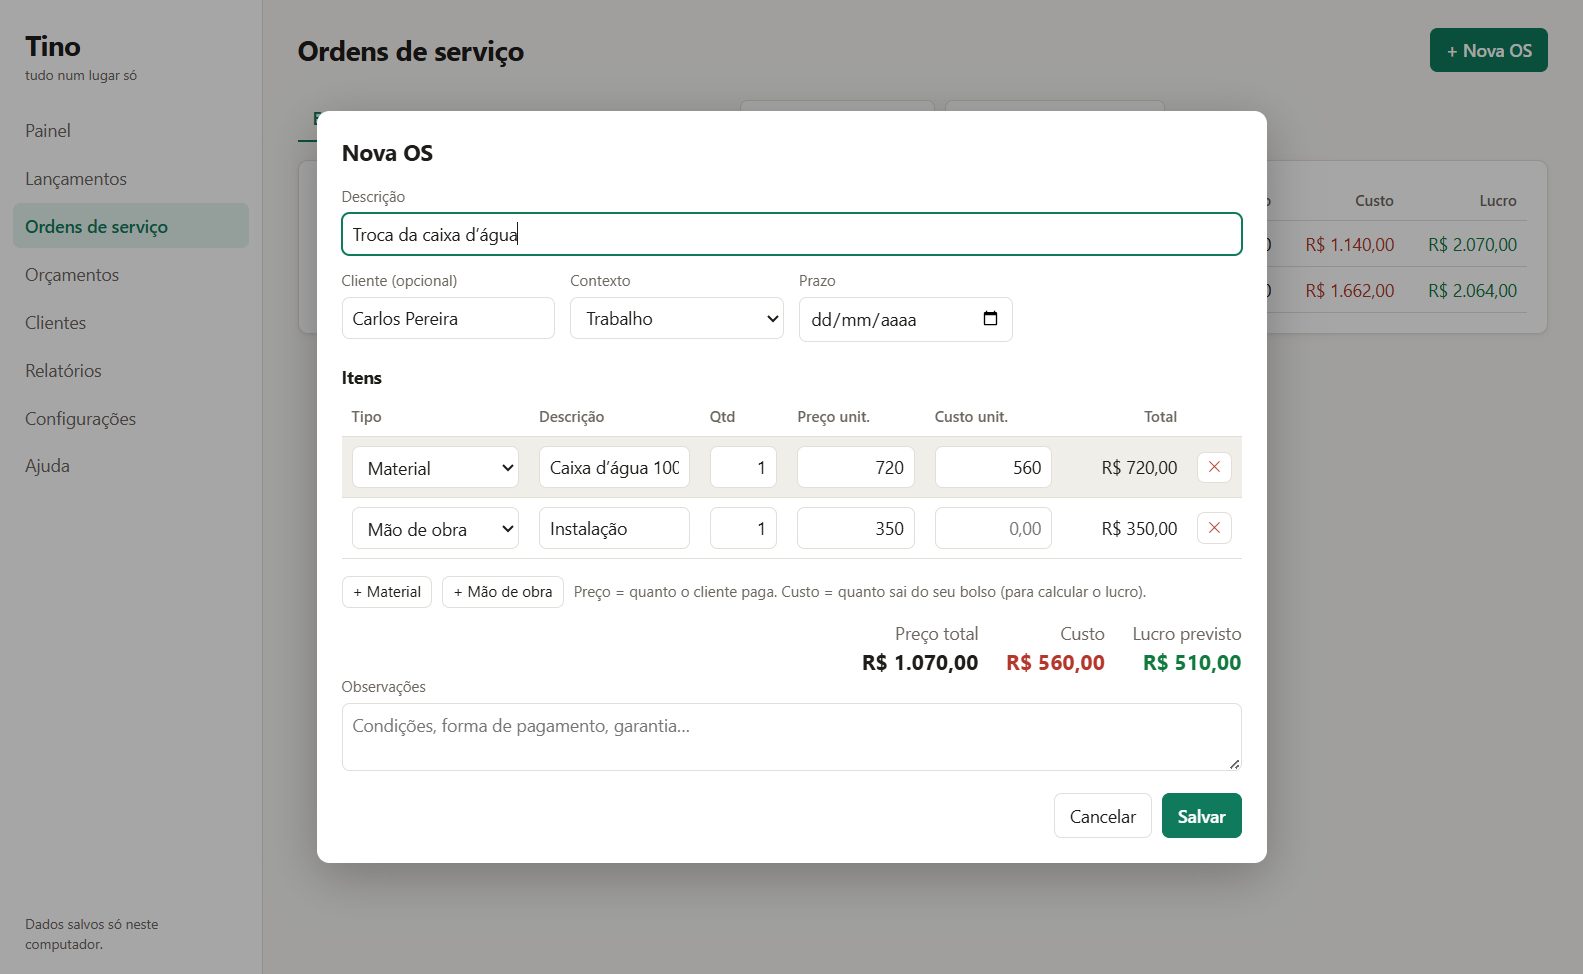Click R$ 1.140,00 cost in background table
Screen dimensions: 1583x974
click(1349, 244)
